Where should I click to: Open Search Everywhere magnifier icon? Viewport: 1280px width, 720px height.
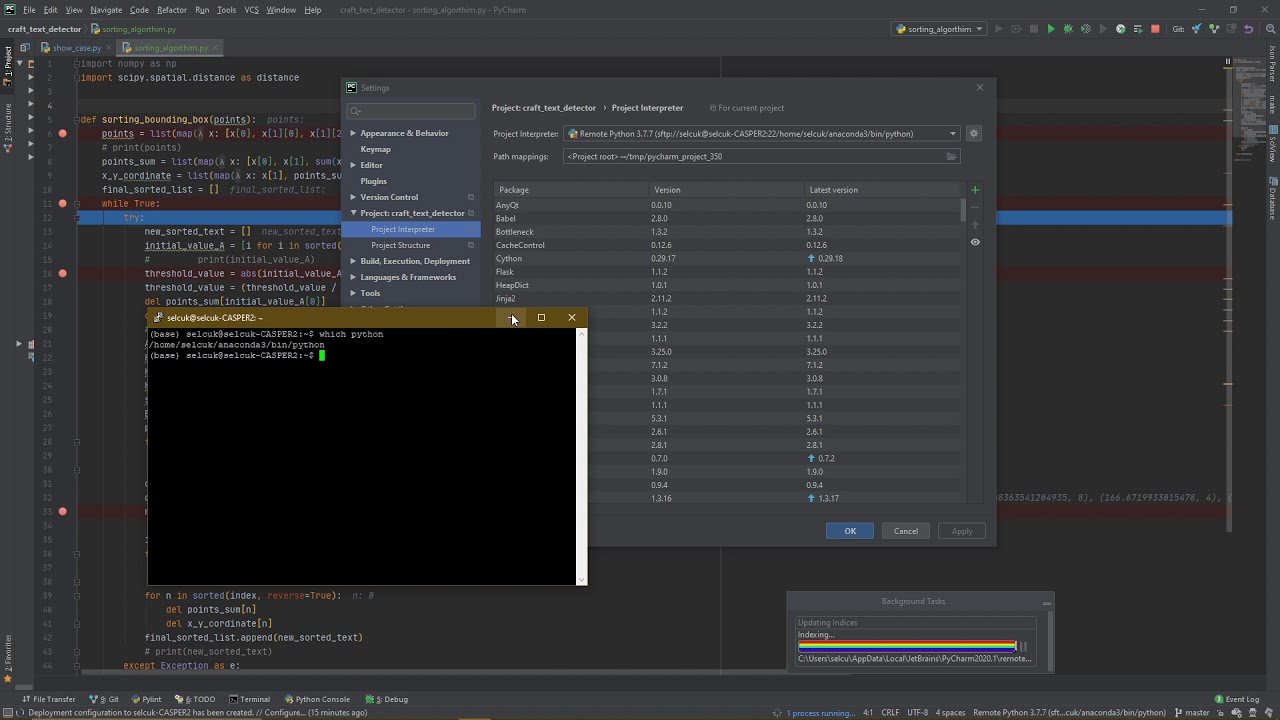click(1272, 29)
